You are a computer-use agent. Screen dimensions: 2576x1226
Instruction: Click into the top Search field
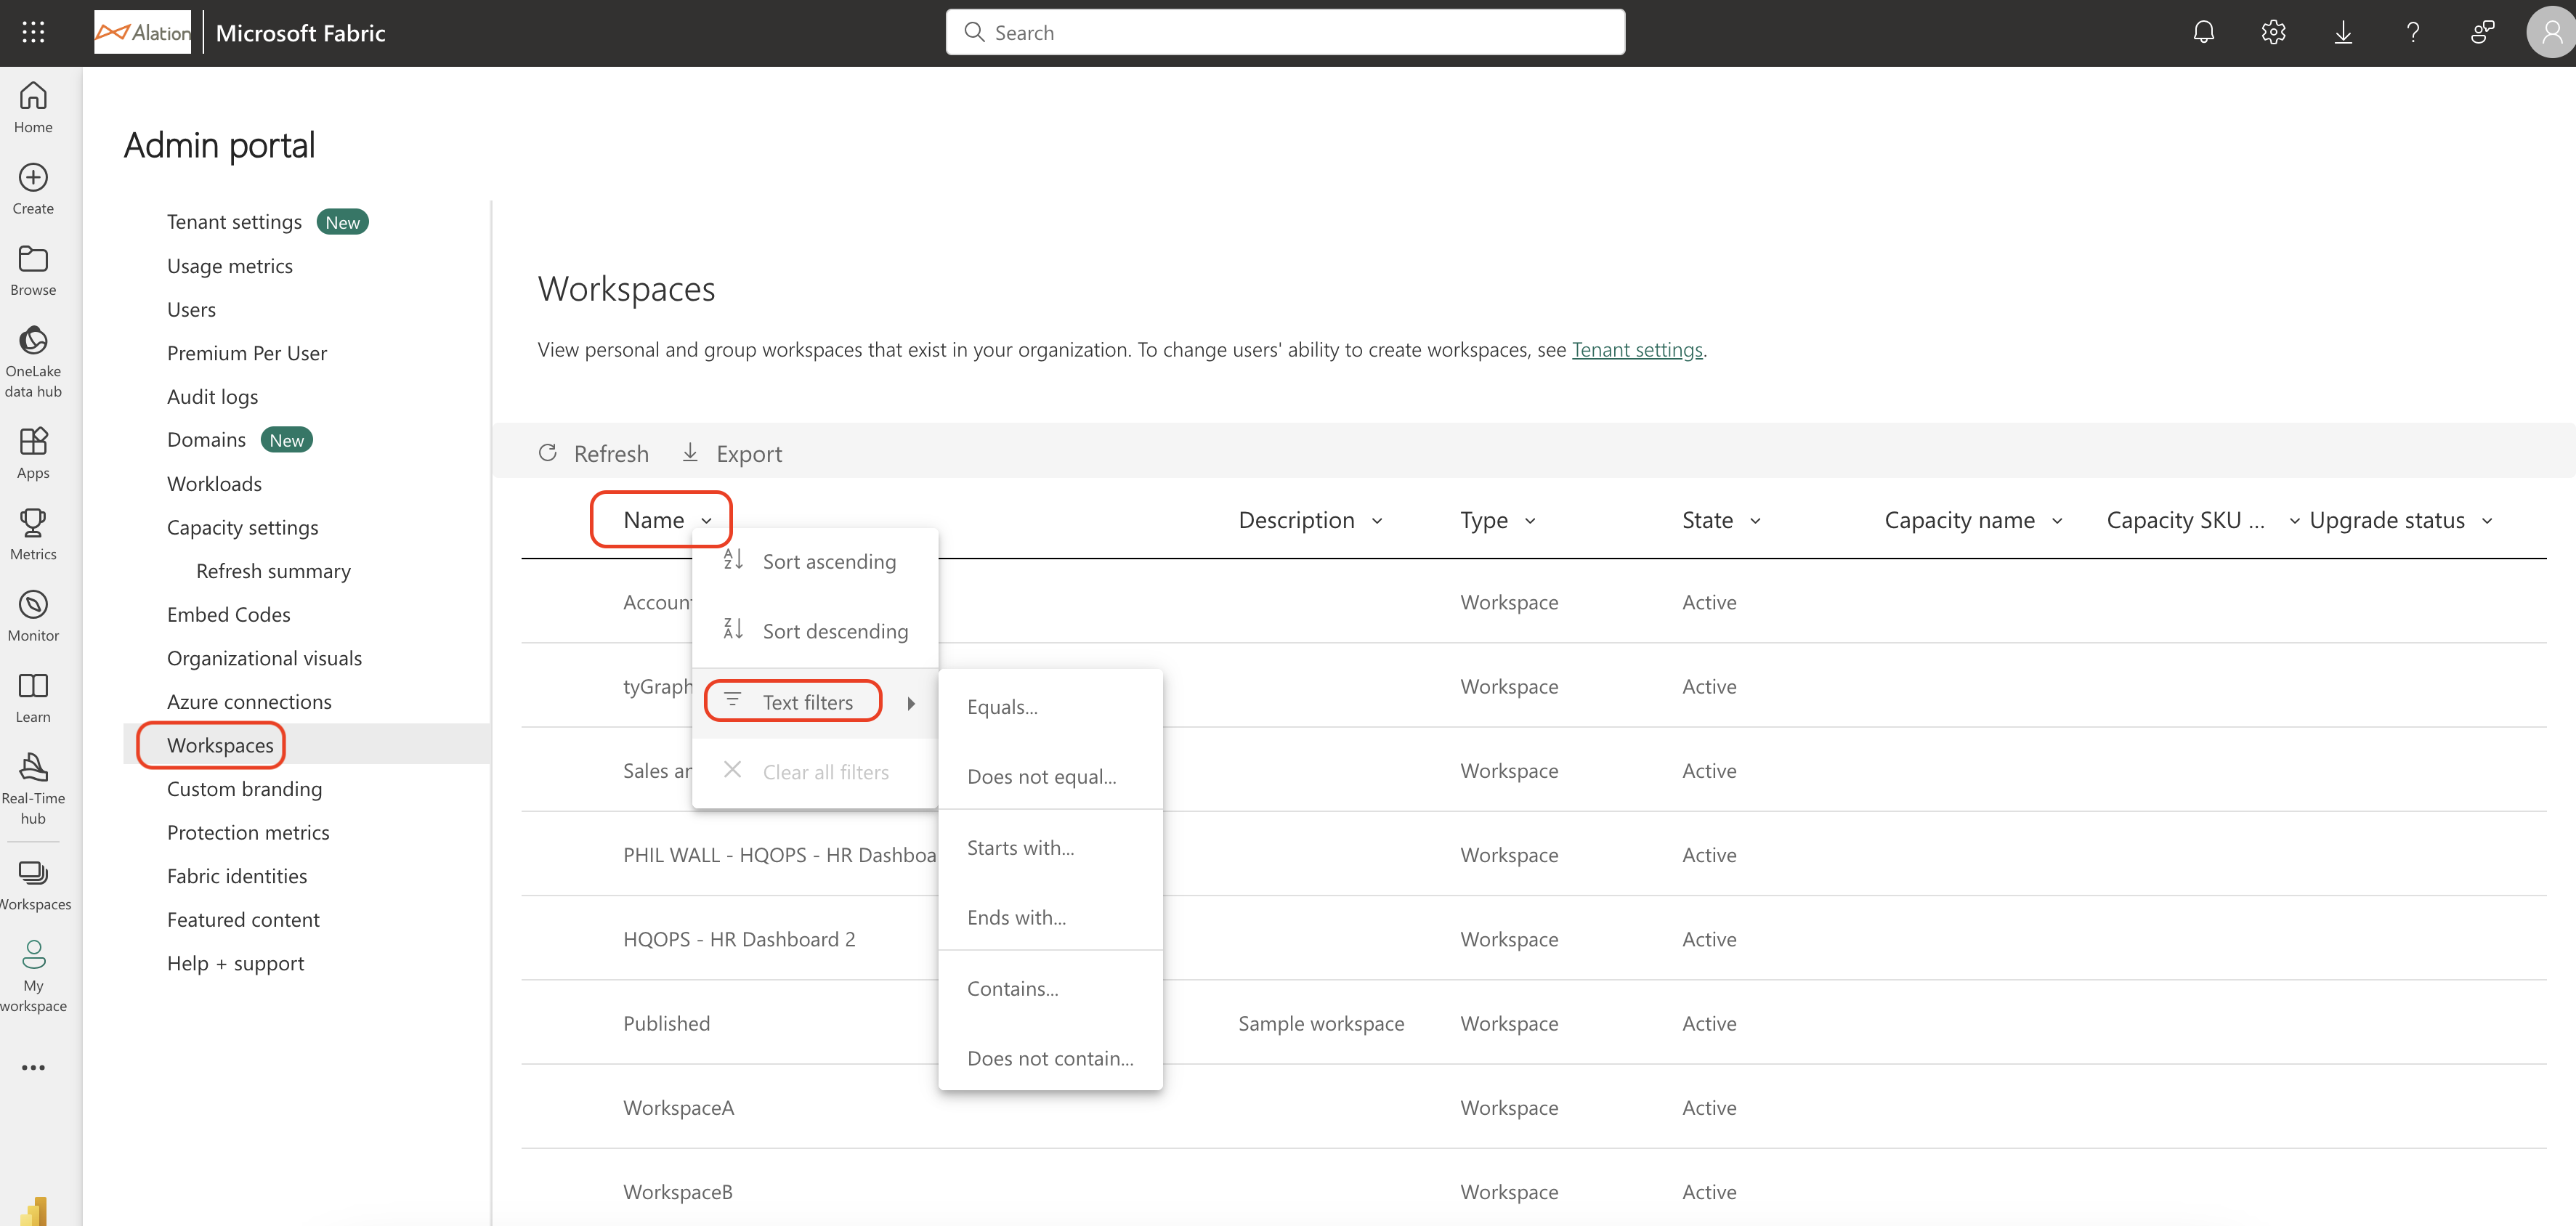coord(1285,32)
